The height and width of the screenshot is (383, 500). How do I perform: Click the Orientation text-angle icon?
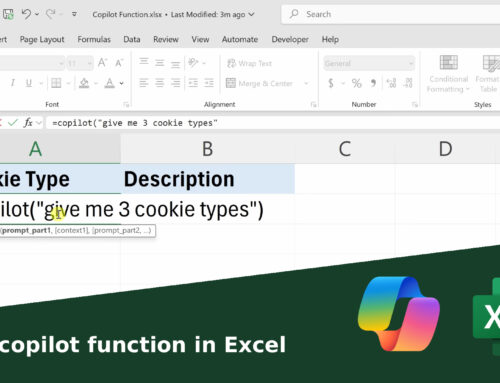click(193, 62)
